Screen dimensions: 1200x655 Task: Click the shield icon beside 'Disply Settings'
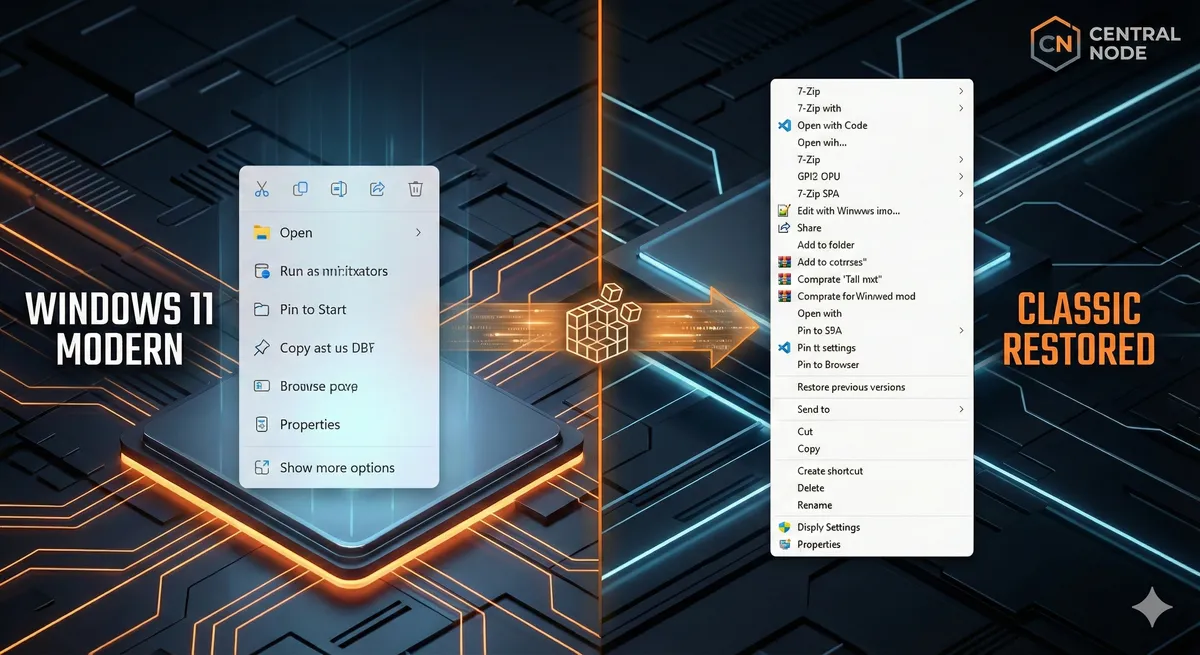tap(785, 527)
